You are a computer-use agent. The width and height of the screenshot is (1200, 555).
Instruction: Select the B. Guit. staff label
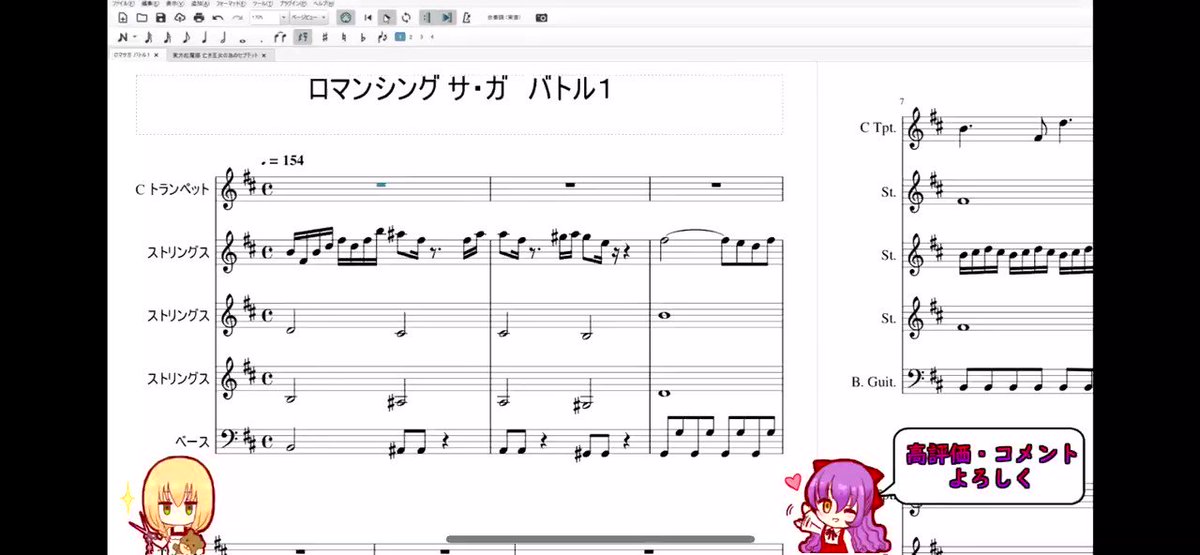pyautogui.click(x=873, y=381)
